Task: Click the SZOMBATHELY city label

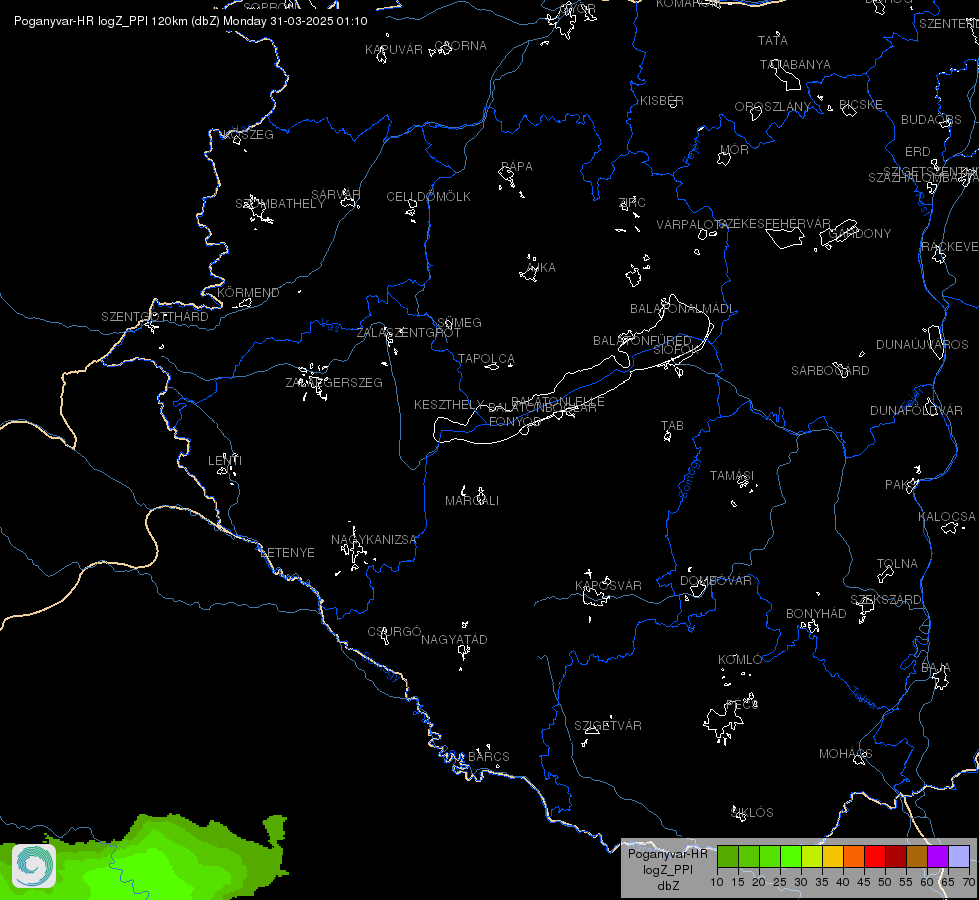Action: click(280, 204)
